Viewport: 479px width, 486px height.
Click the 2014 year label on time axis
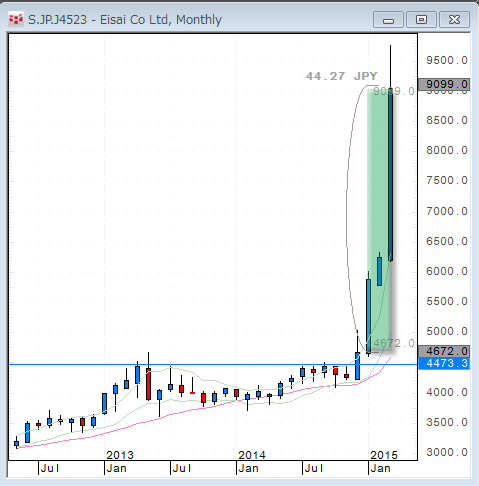[x=252, y=455]
